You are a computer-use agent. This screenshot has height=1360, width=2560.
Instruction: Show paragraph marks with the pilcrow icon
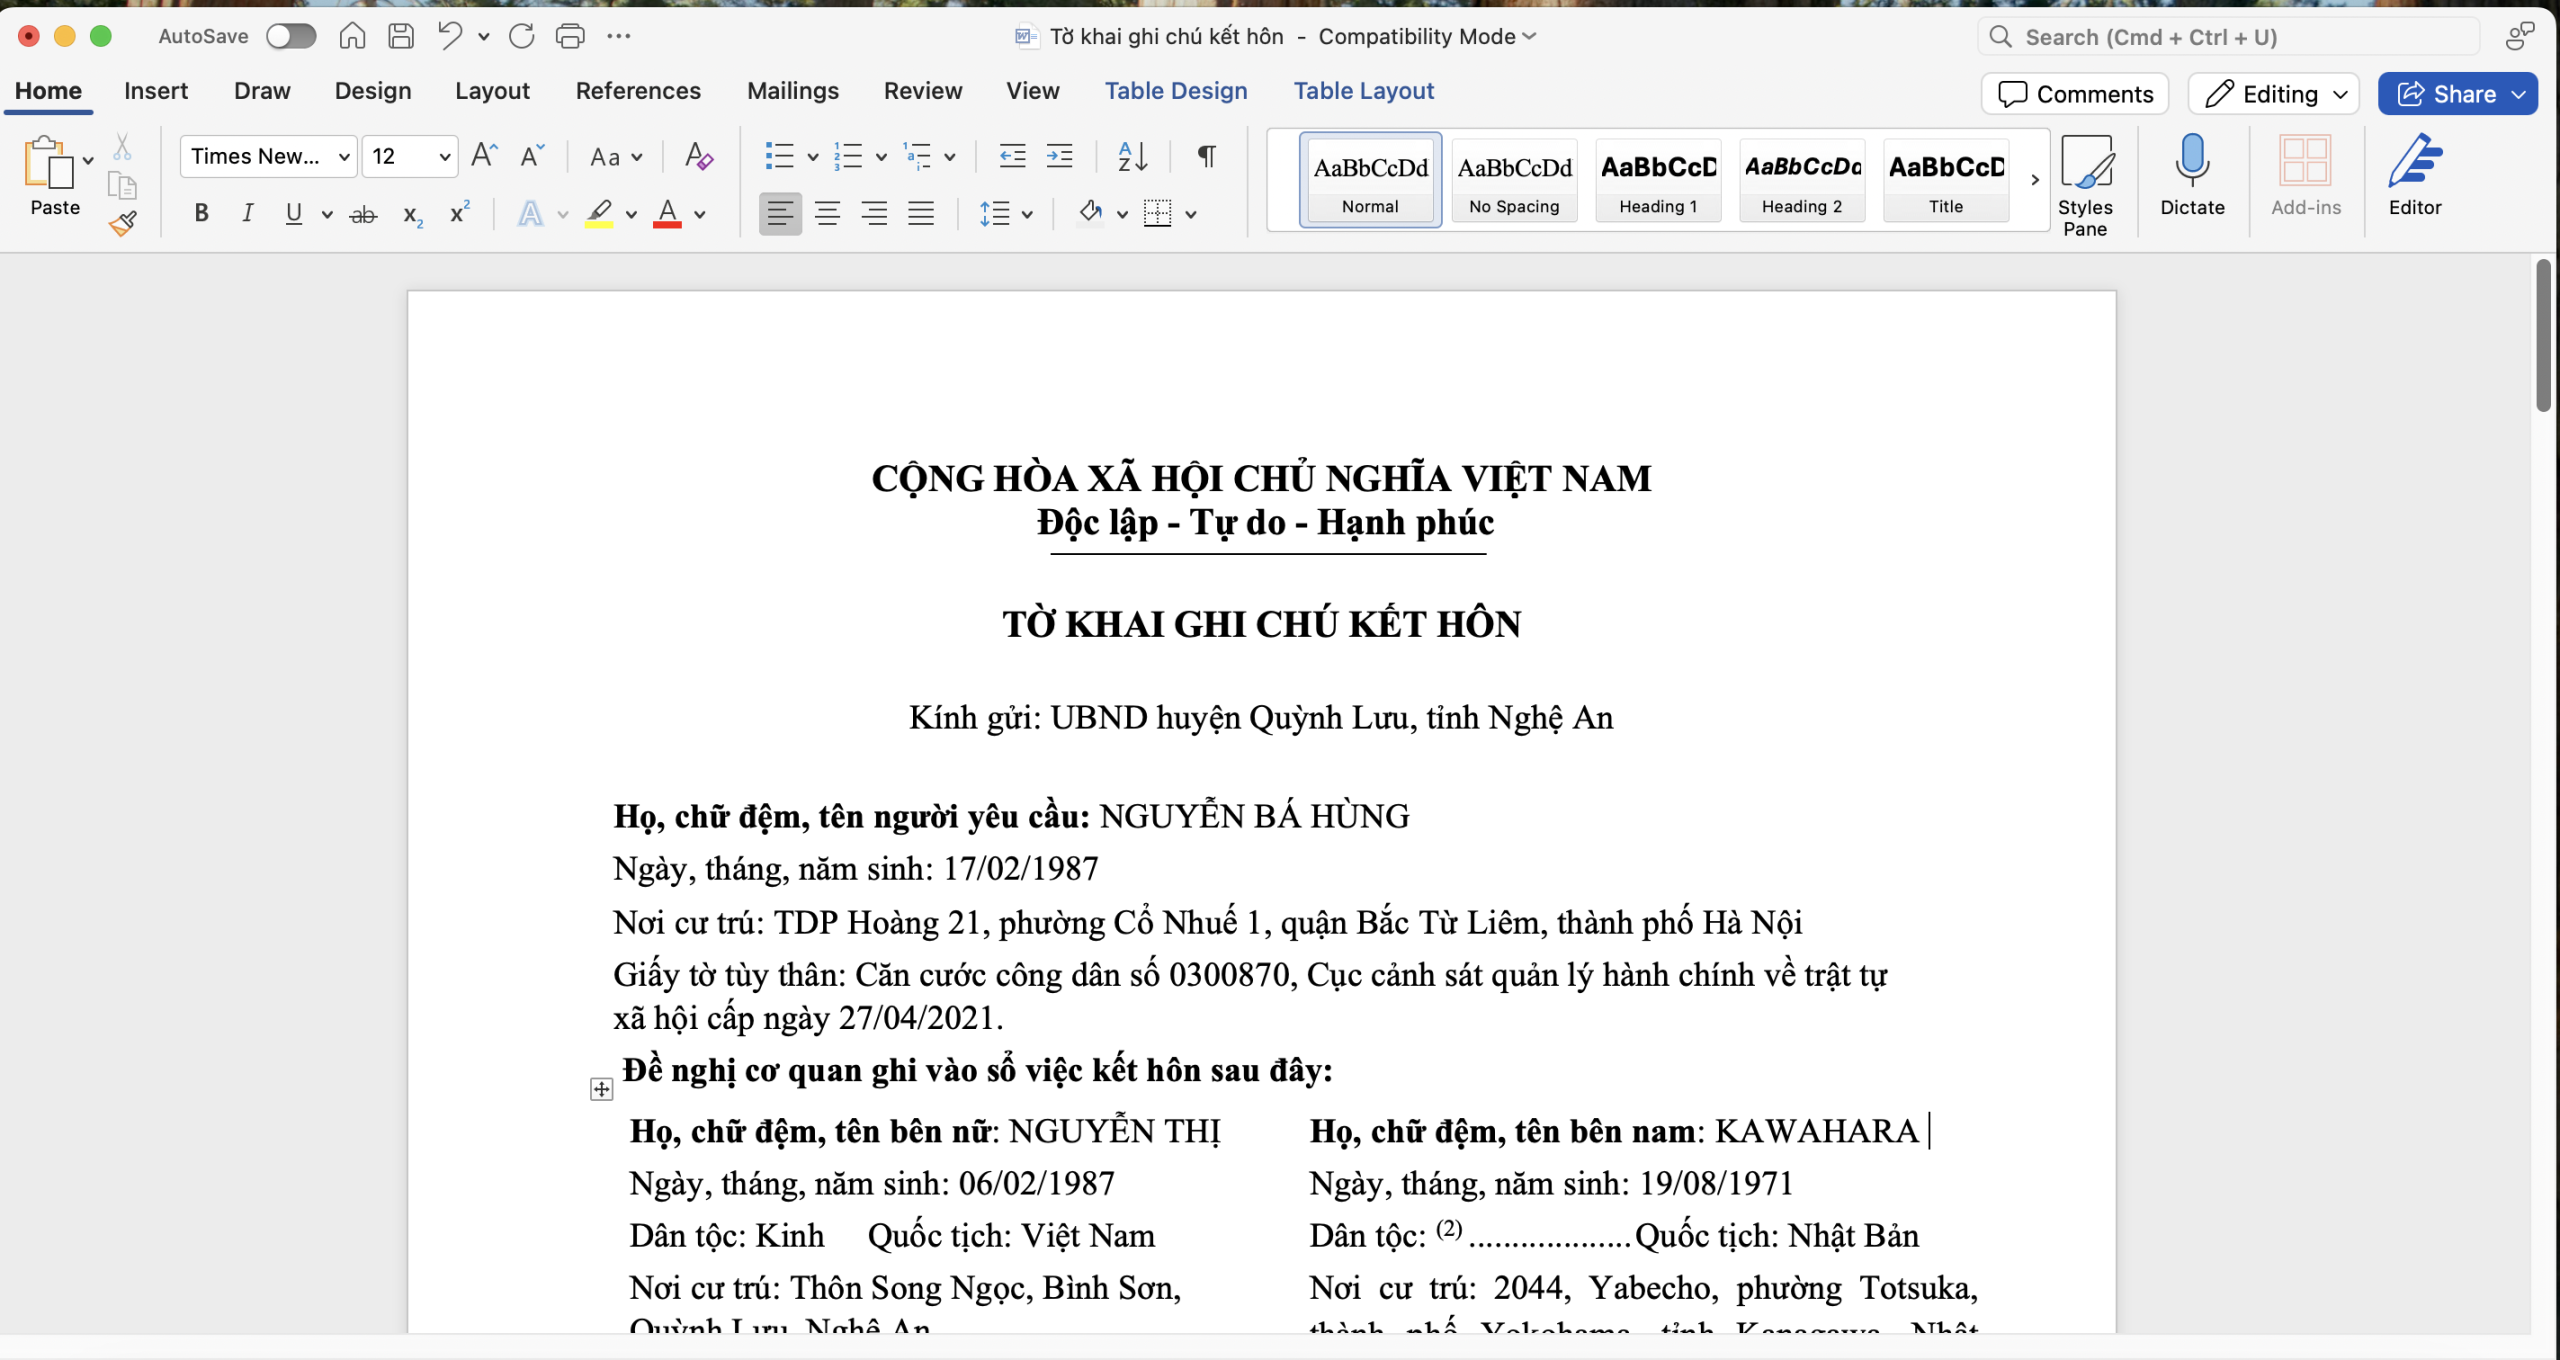coord(1207,156)
